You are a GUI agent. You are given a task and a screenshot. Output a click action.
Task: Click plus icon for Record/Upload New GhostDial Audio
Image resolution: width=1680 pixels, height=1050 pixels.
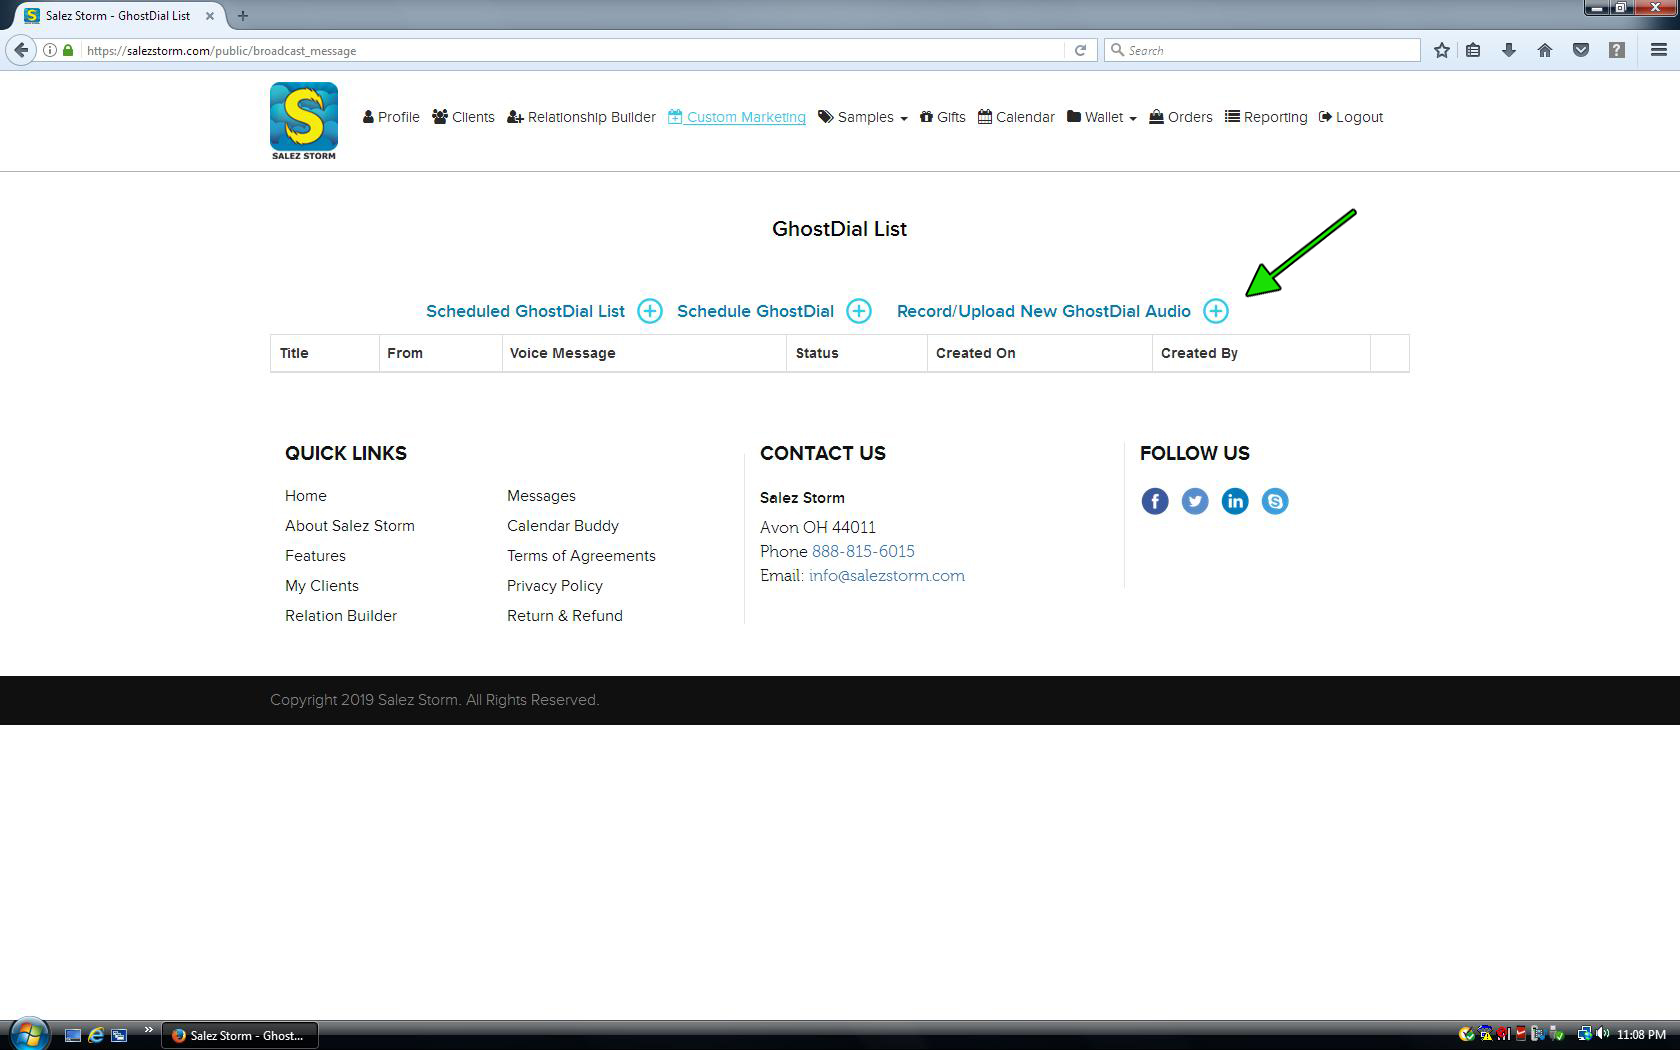pos(1216,311)
